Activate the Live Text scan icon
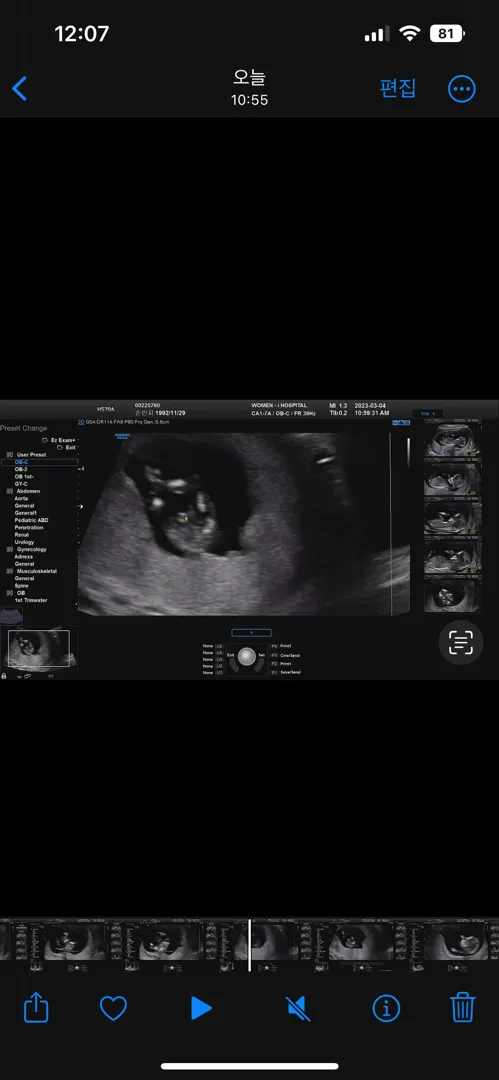This screenshot has width=499, height=1080. tap(461, 642)
